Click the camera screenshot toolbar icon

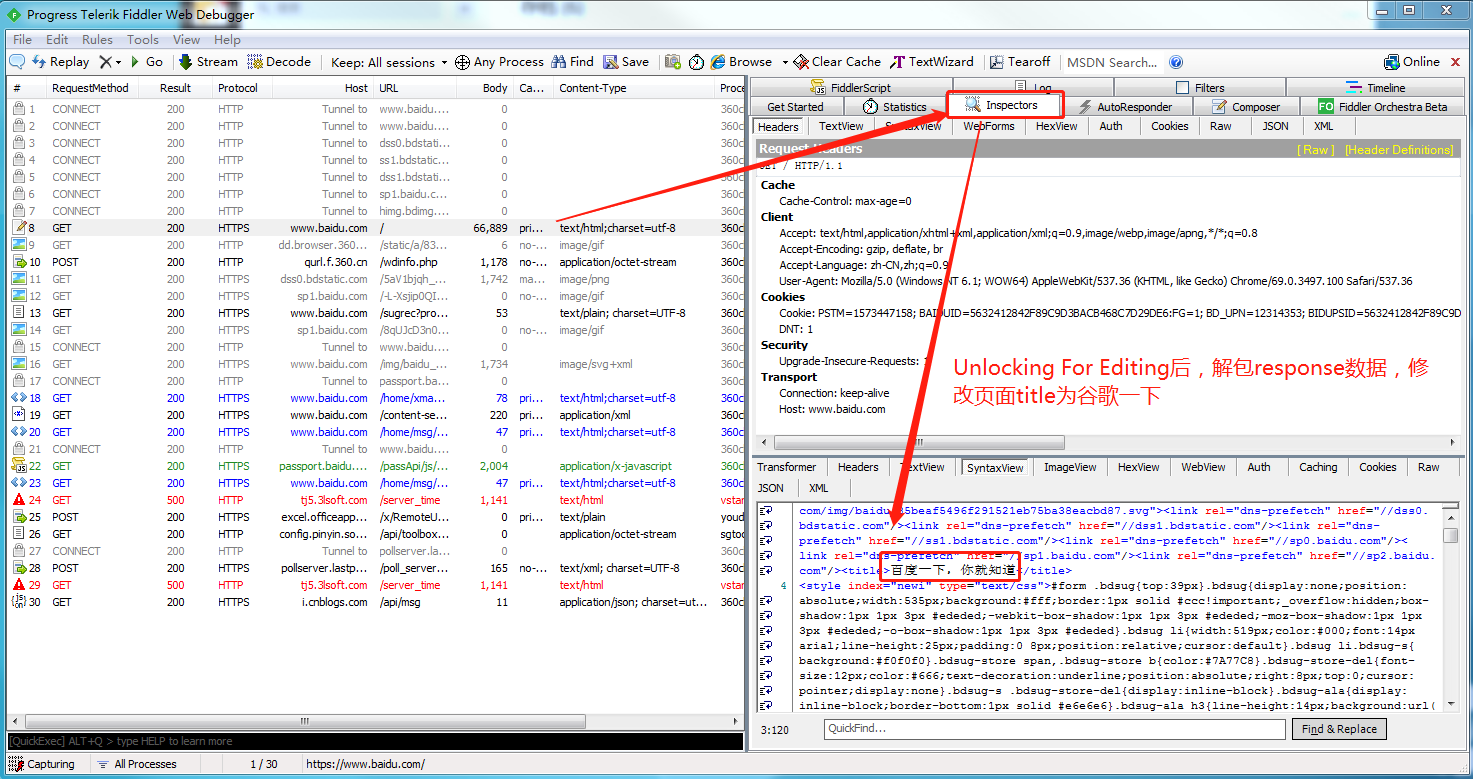673,62
